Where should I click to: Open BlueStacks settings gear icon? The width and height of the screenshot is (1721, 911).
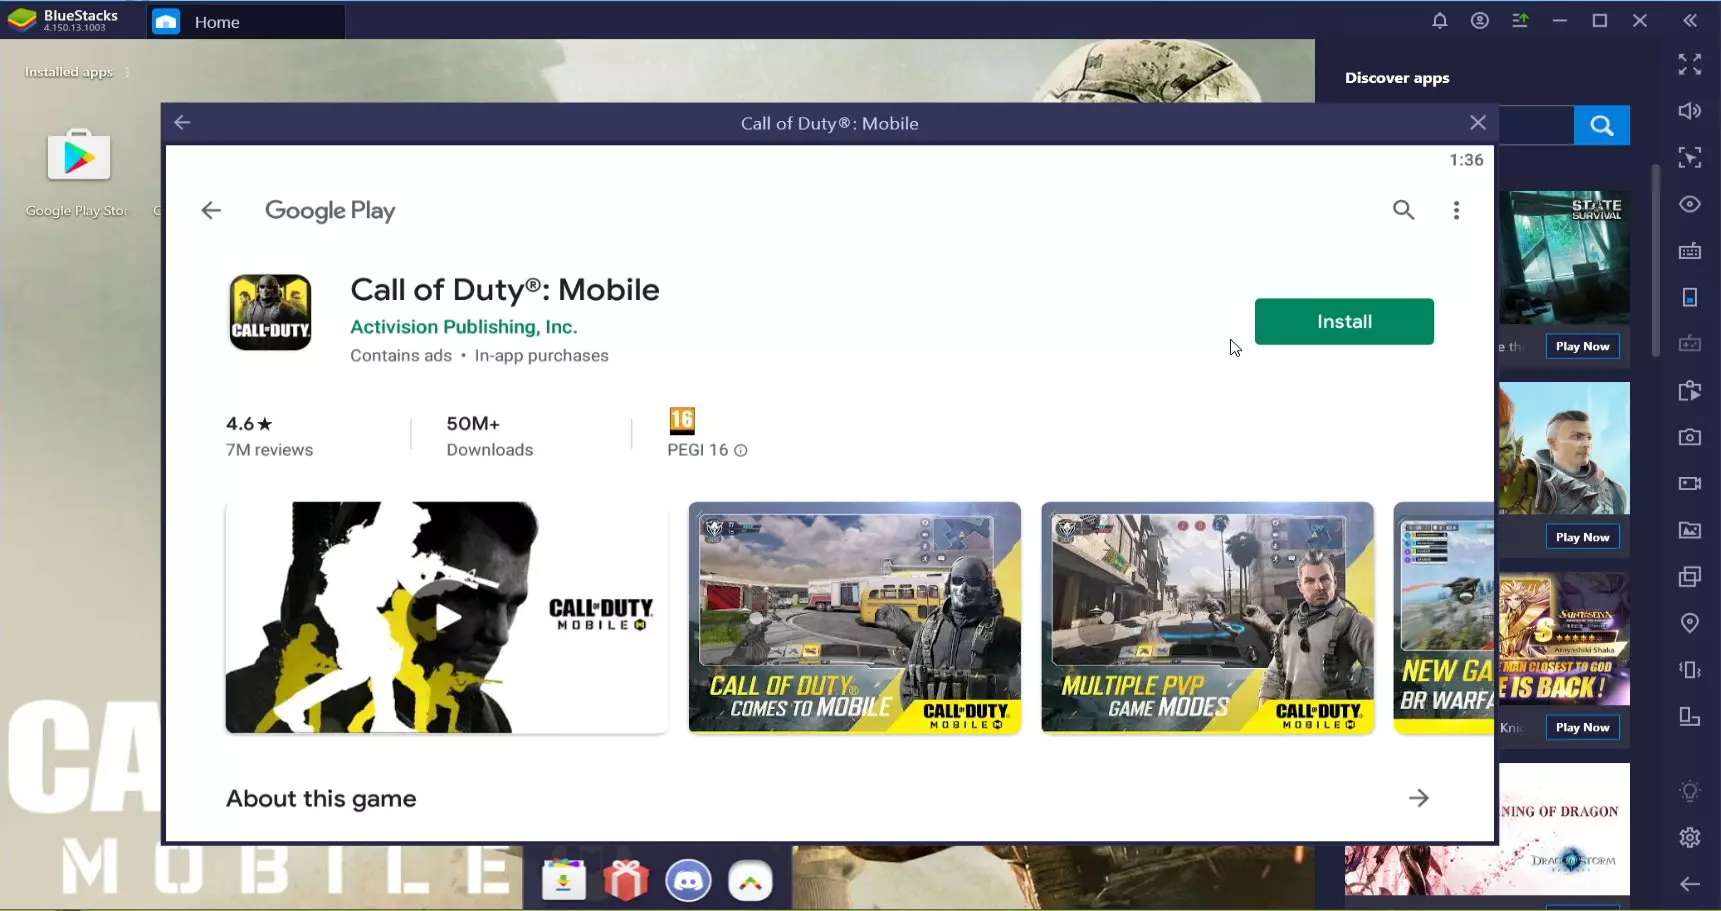point(1689,838)
